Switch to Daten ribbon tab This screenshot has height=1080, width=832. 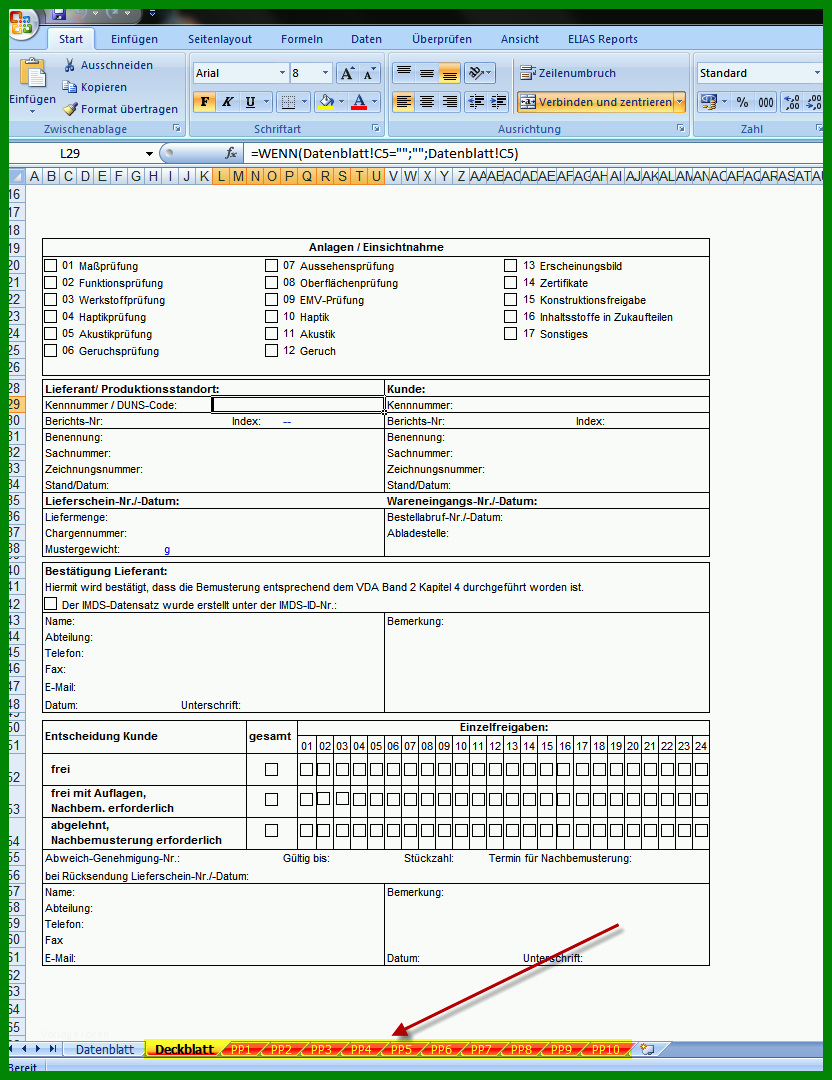(366, 39)
